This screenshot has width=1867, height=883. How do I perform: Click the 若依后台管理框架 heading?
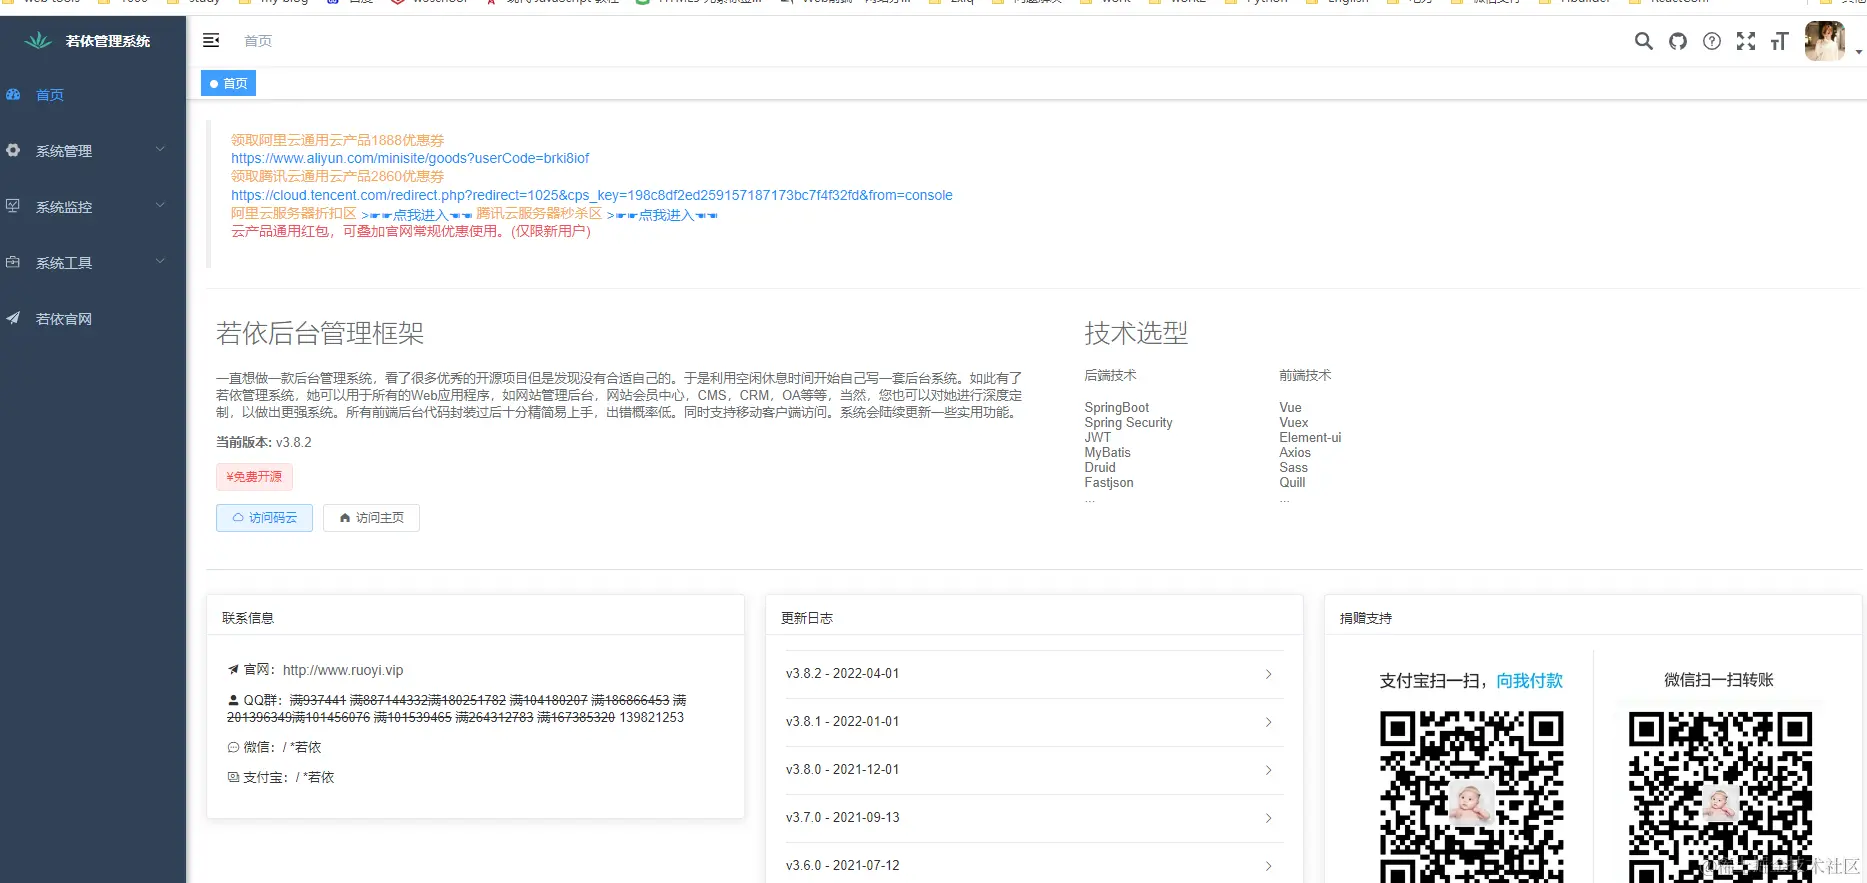point(320,333)
